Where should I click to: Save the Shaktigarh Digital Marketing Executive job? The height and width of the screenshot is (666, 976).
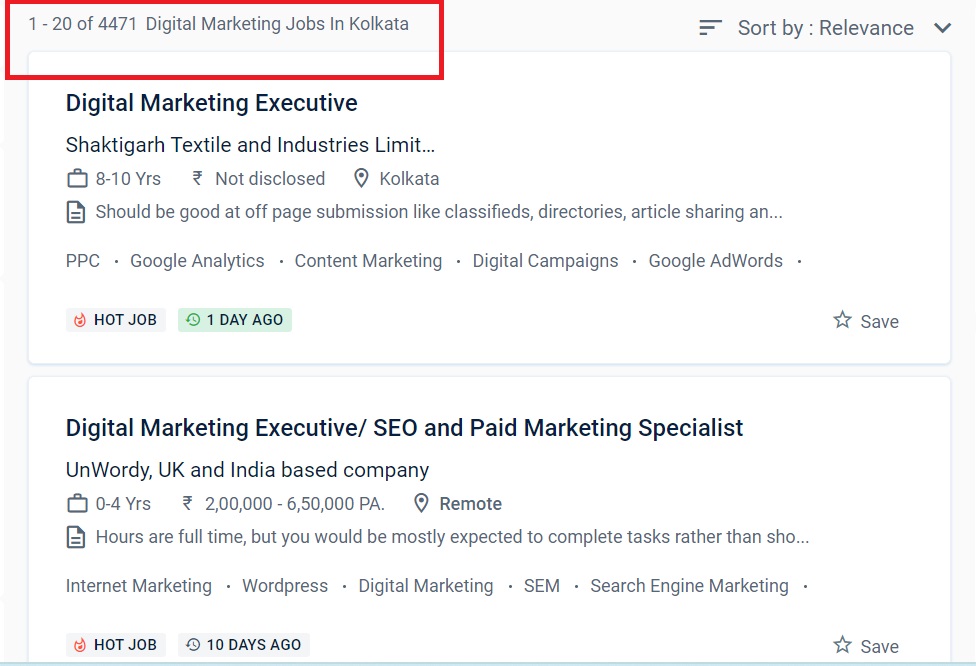[866, 321]
